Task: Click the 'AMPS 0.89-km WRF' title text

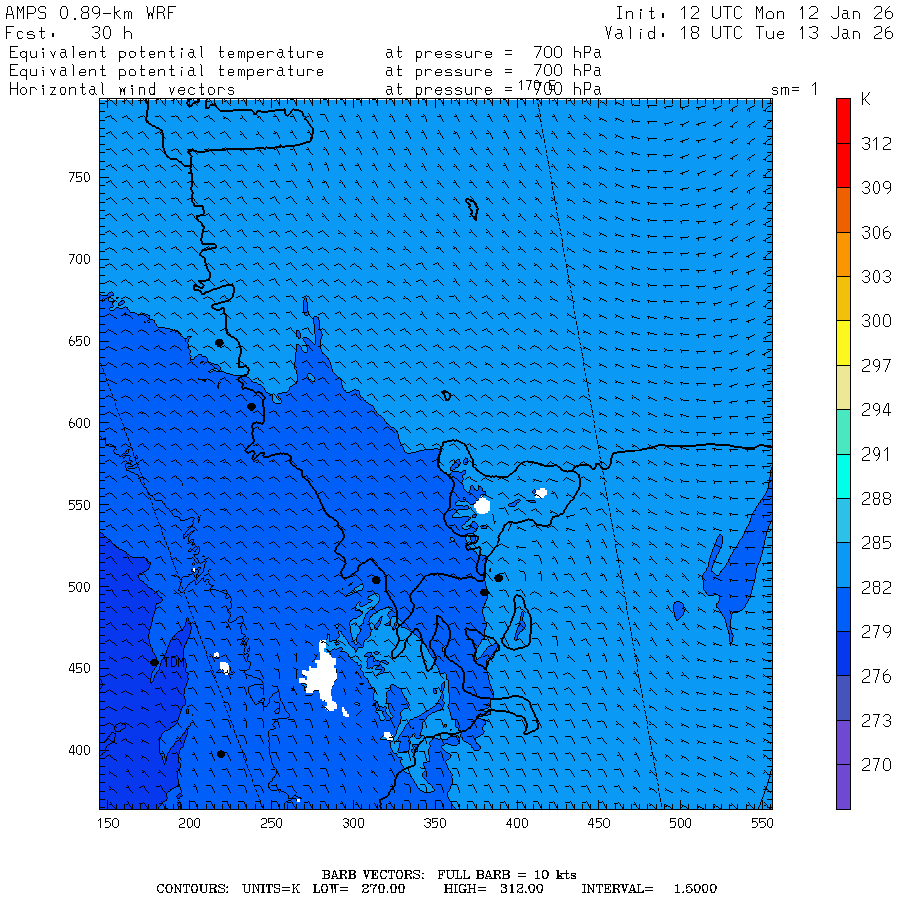Action: click(x=90, y=13)
